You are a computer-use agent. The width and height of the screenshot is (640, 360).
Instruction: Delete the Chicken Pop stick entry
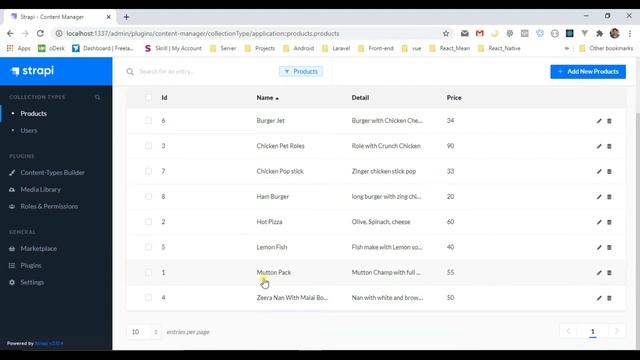(x=609, y=171)
